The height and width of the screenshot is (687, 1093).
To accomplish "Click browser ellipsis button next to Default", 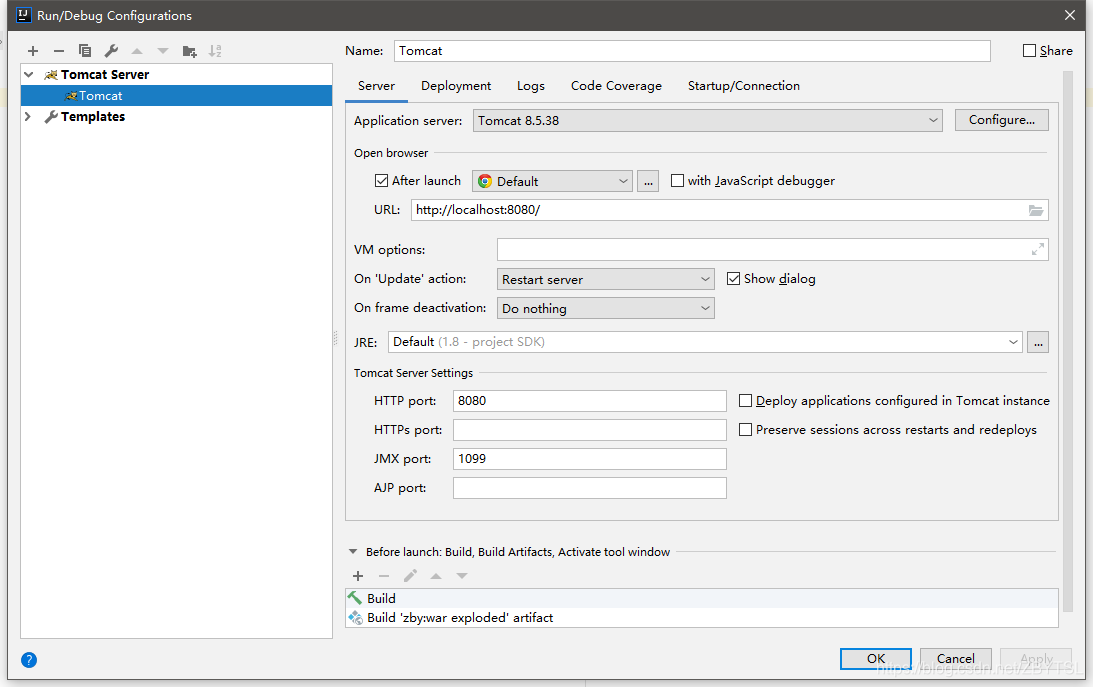I will pyautogui.click(x=648, y=181).
